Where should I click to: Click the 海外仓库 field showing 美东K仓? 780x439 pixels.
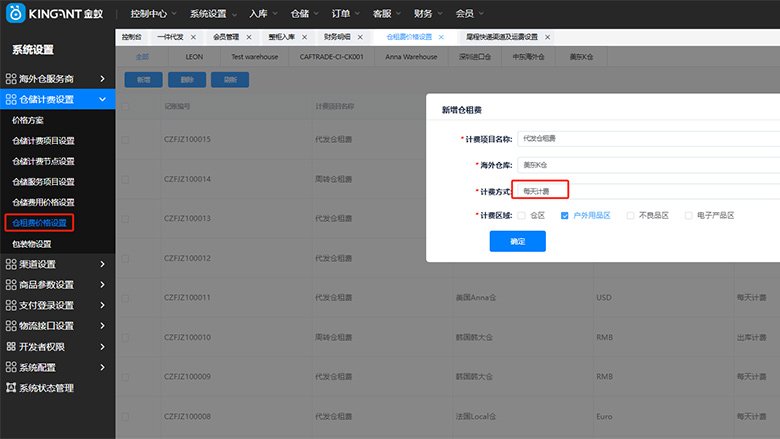(x=649, y=165)
